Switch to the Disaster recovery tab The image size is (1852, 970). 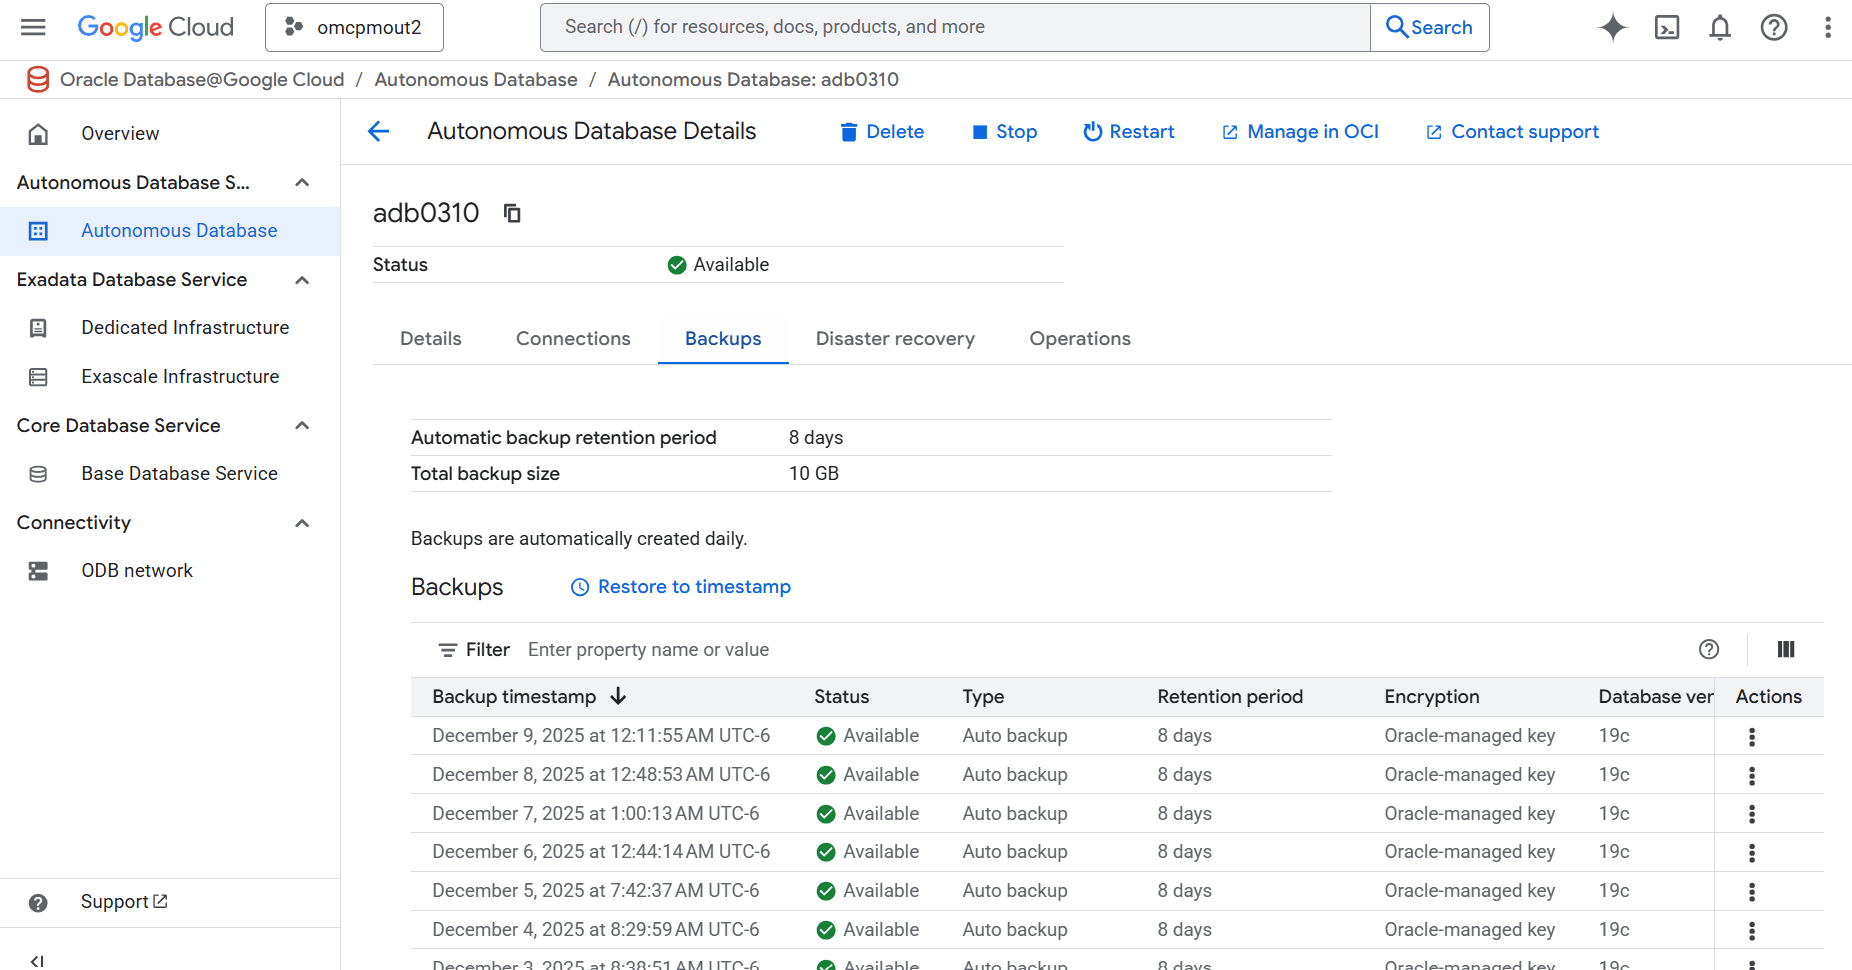pos(895,338)
